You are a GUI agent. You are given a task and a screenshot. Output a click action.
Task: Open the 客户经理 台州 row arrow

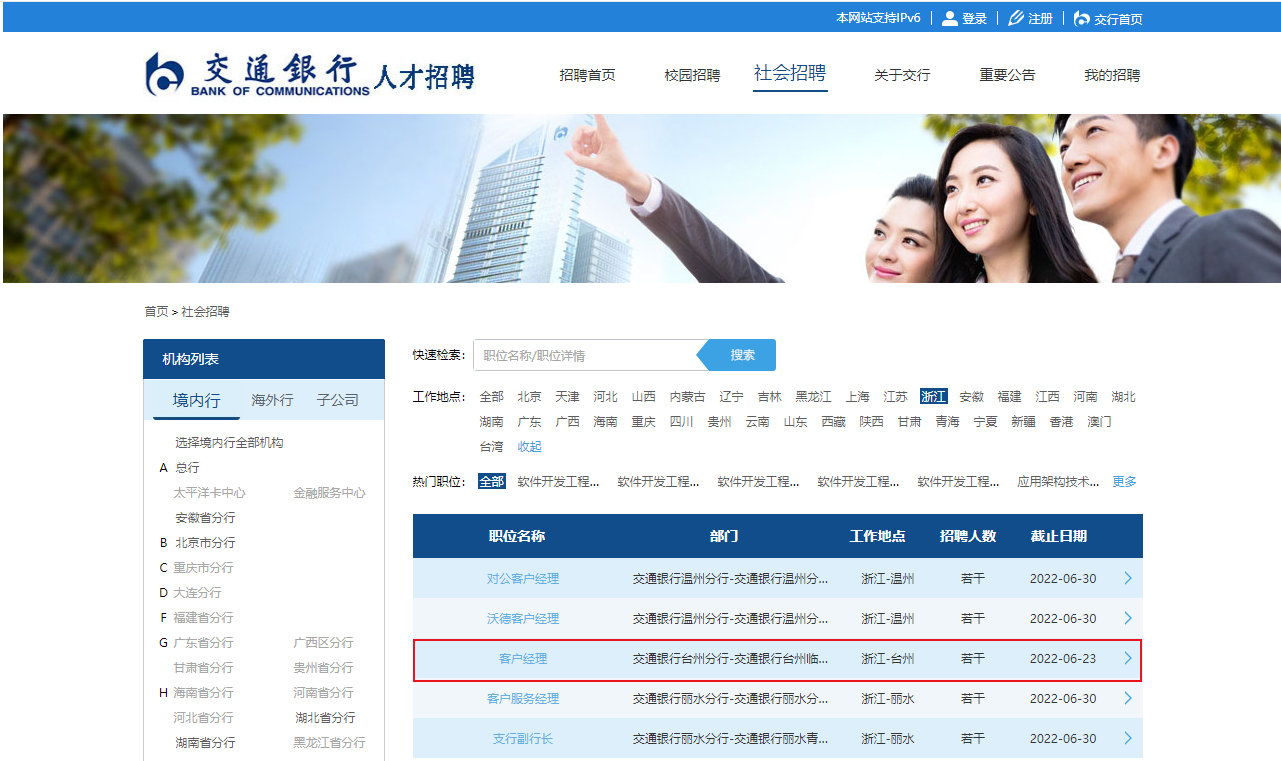(1128, 658)
